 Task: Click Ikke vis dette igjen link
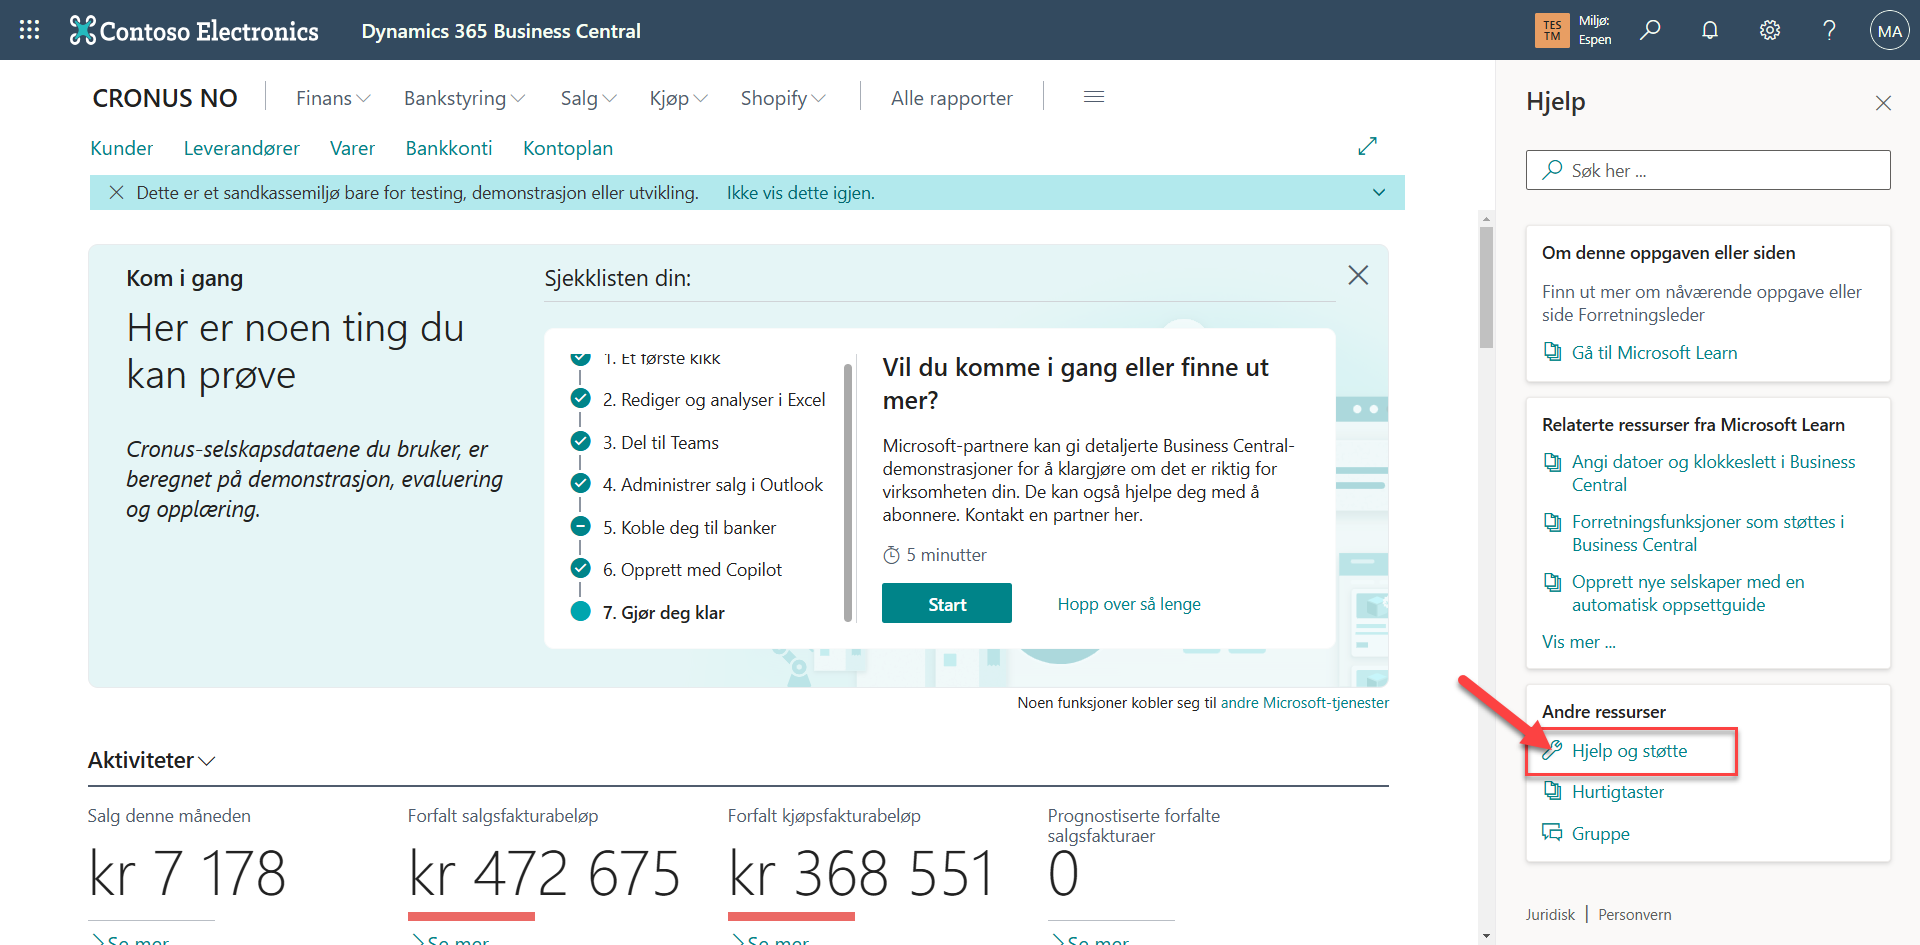pos(801,193)
